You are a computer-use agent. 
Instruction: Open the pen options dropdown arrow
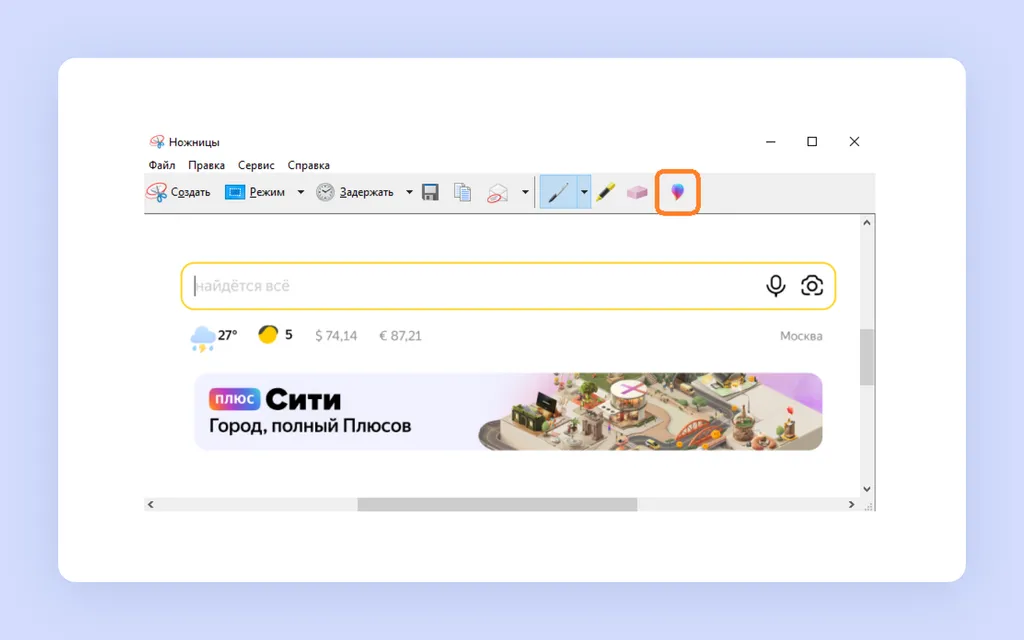click(584, 192)
